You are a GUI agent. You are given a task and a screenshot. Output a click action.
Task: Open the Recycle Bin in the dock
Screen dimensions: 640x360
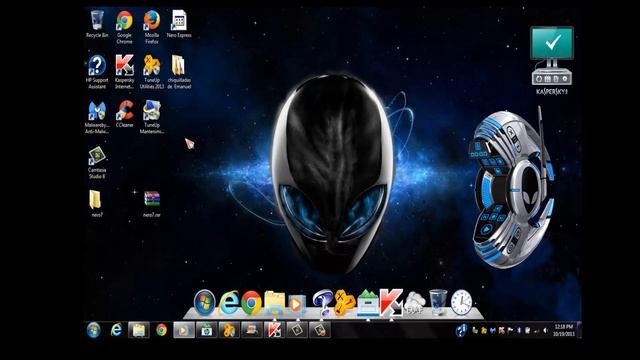click(x=438, y=302)
